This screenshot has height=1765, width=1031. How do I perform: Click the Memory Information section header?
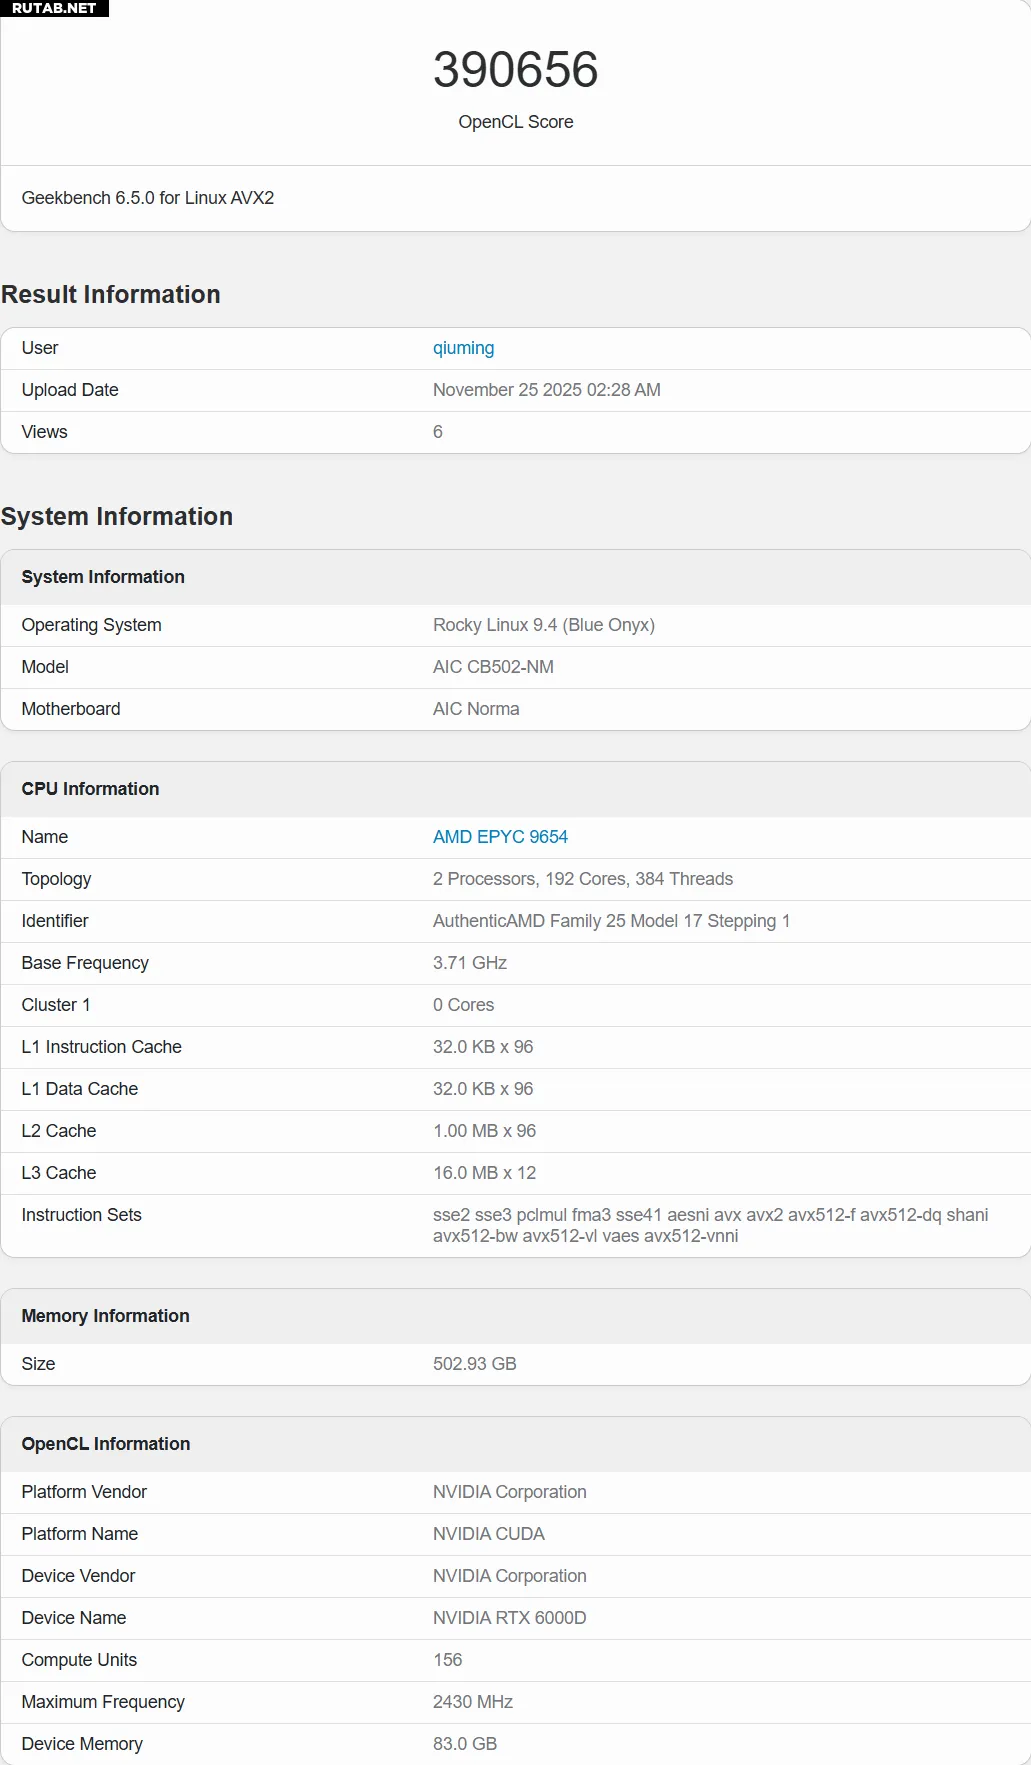[x=105, y=1316]
